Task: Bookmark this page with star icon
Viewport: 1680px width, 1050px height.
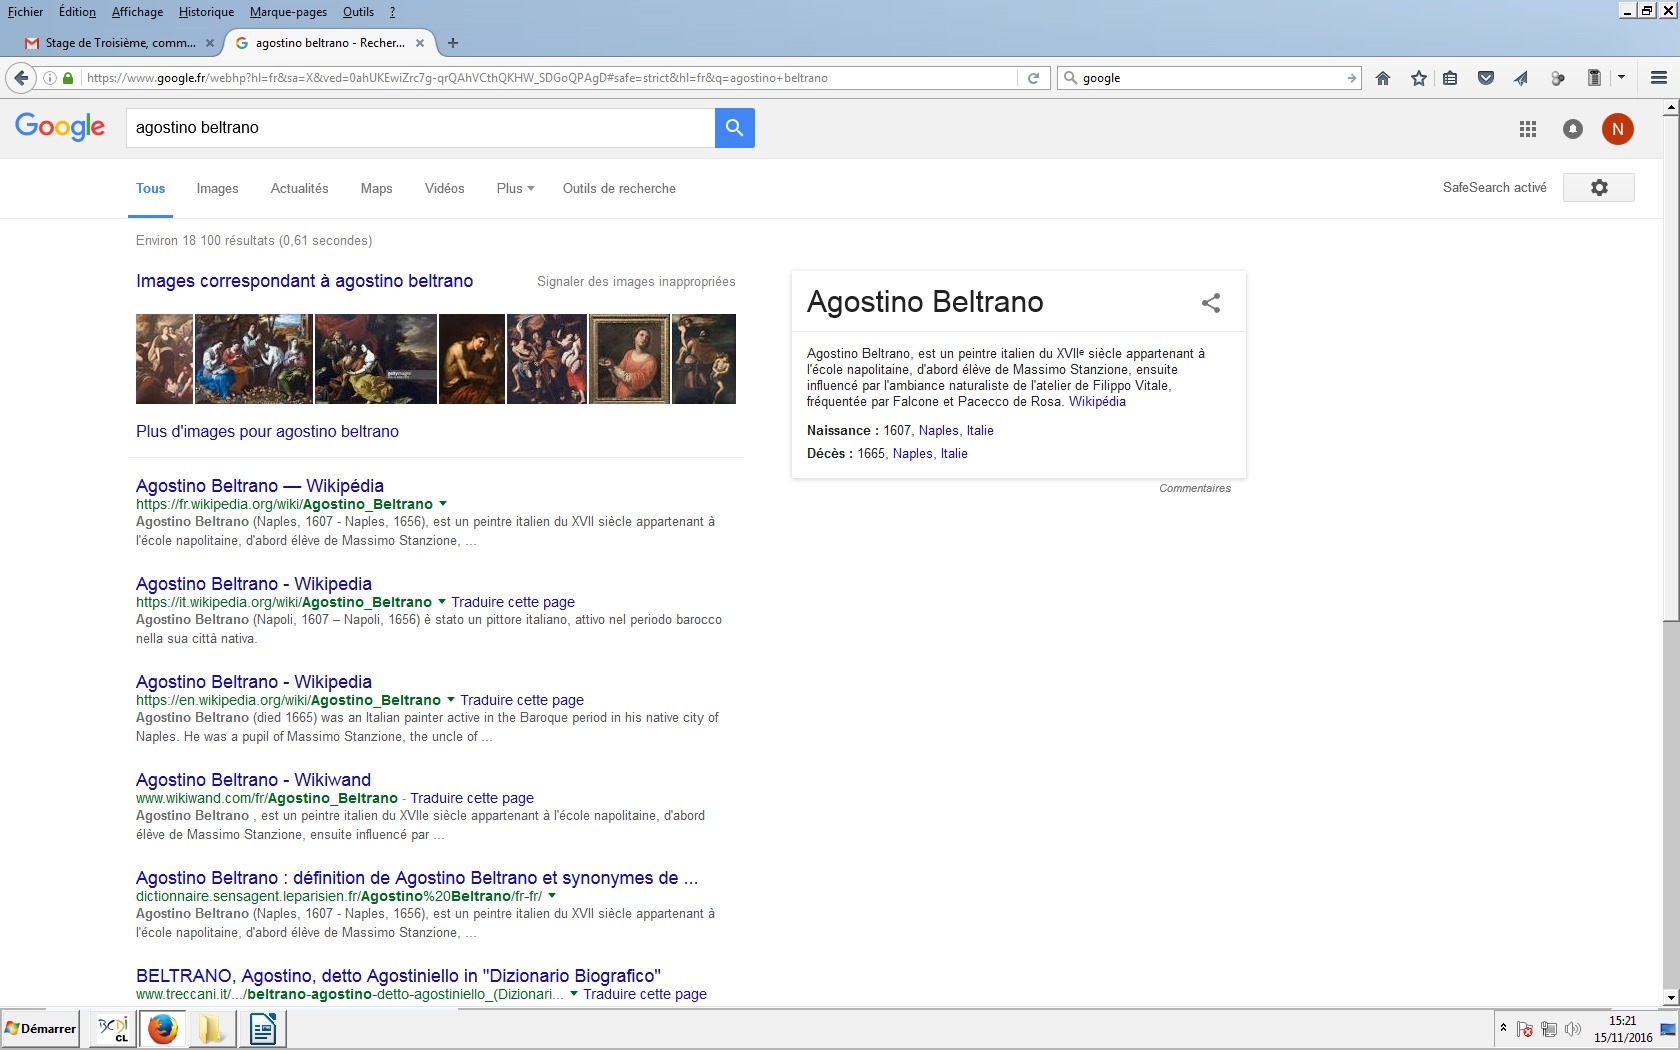Action: [1418, 78]
